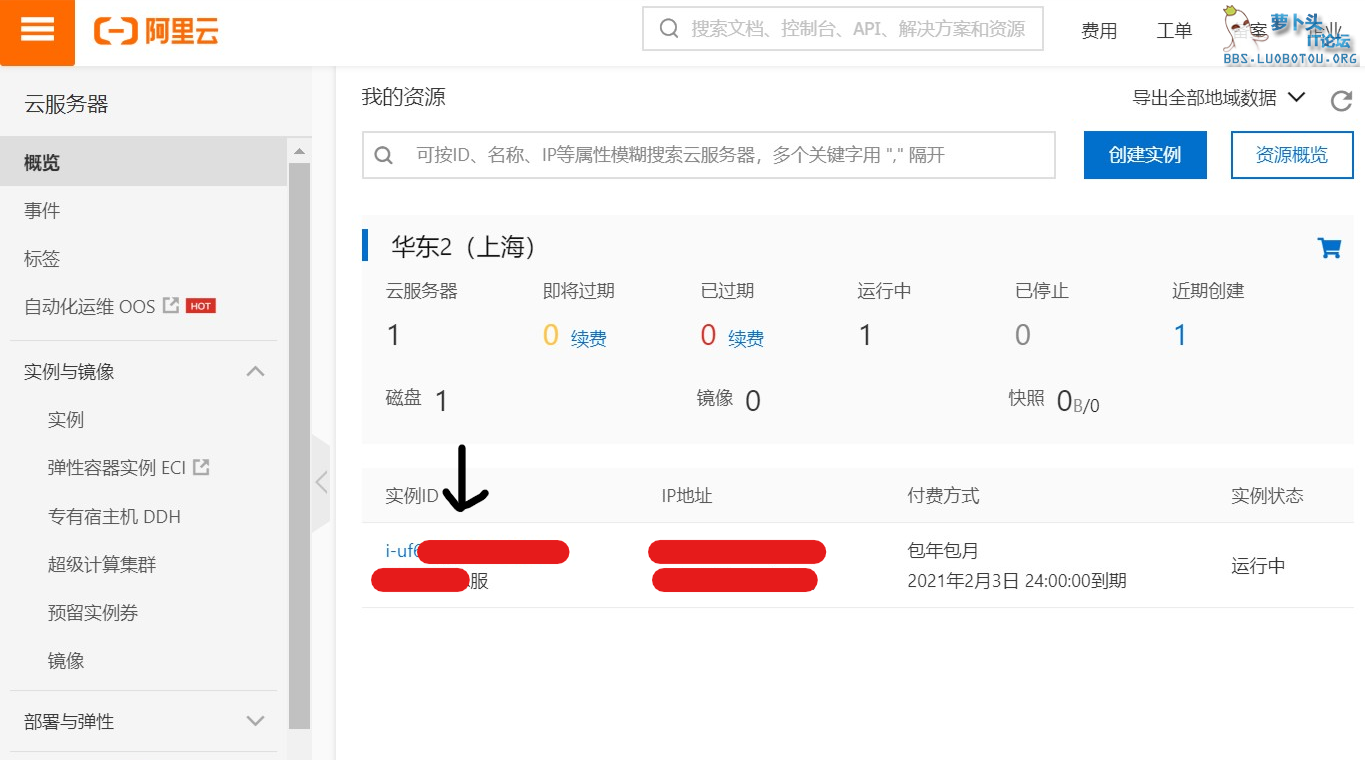Screen dimensions: 1365x760
Task: Click external link icon beside 弹性容器实例 ECI
Action: tap(201, 466)
